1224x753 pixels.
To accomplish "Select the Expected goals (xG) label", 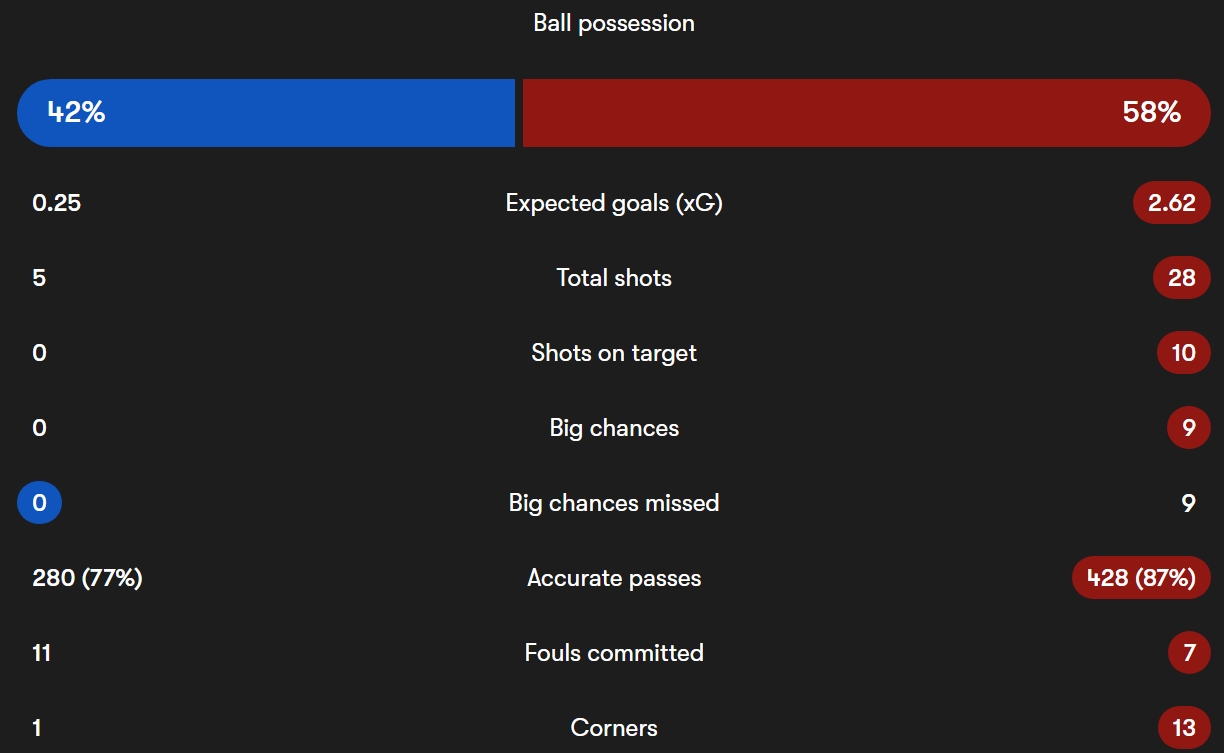I will (614, 203).
